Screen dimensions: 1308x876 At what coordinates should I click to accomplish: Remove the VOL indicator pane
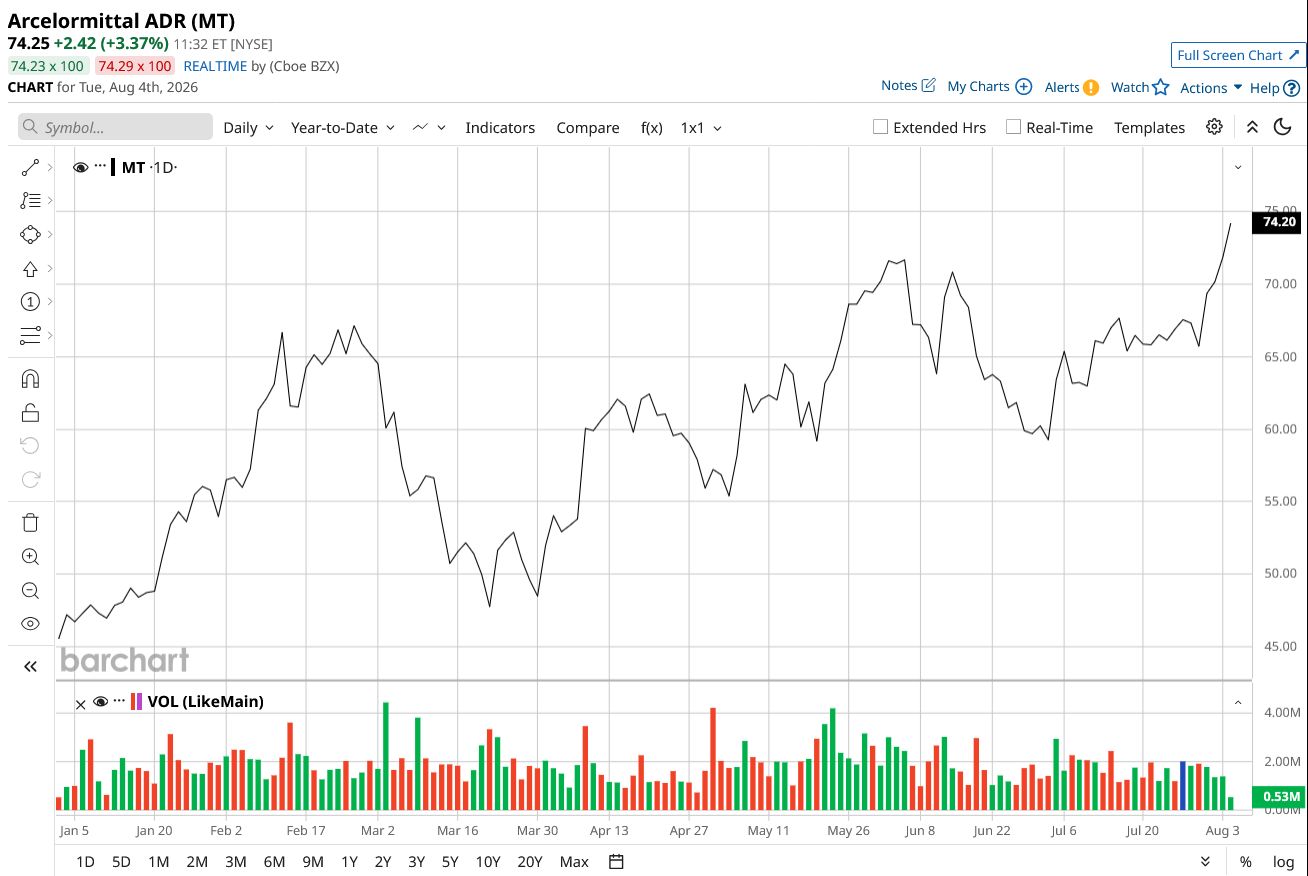(x=81, y=704)
